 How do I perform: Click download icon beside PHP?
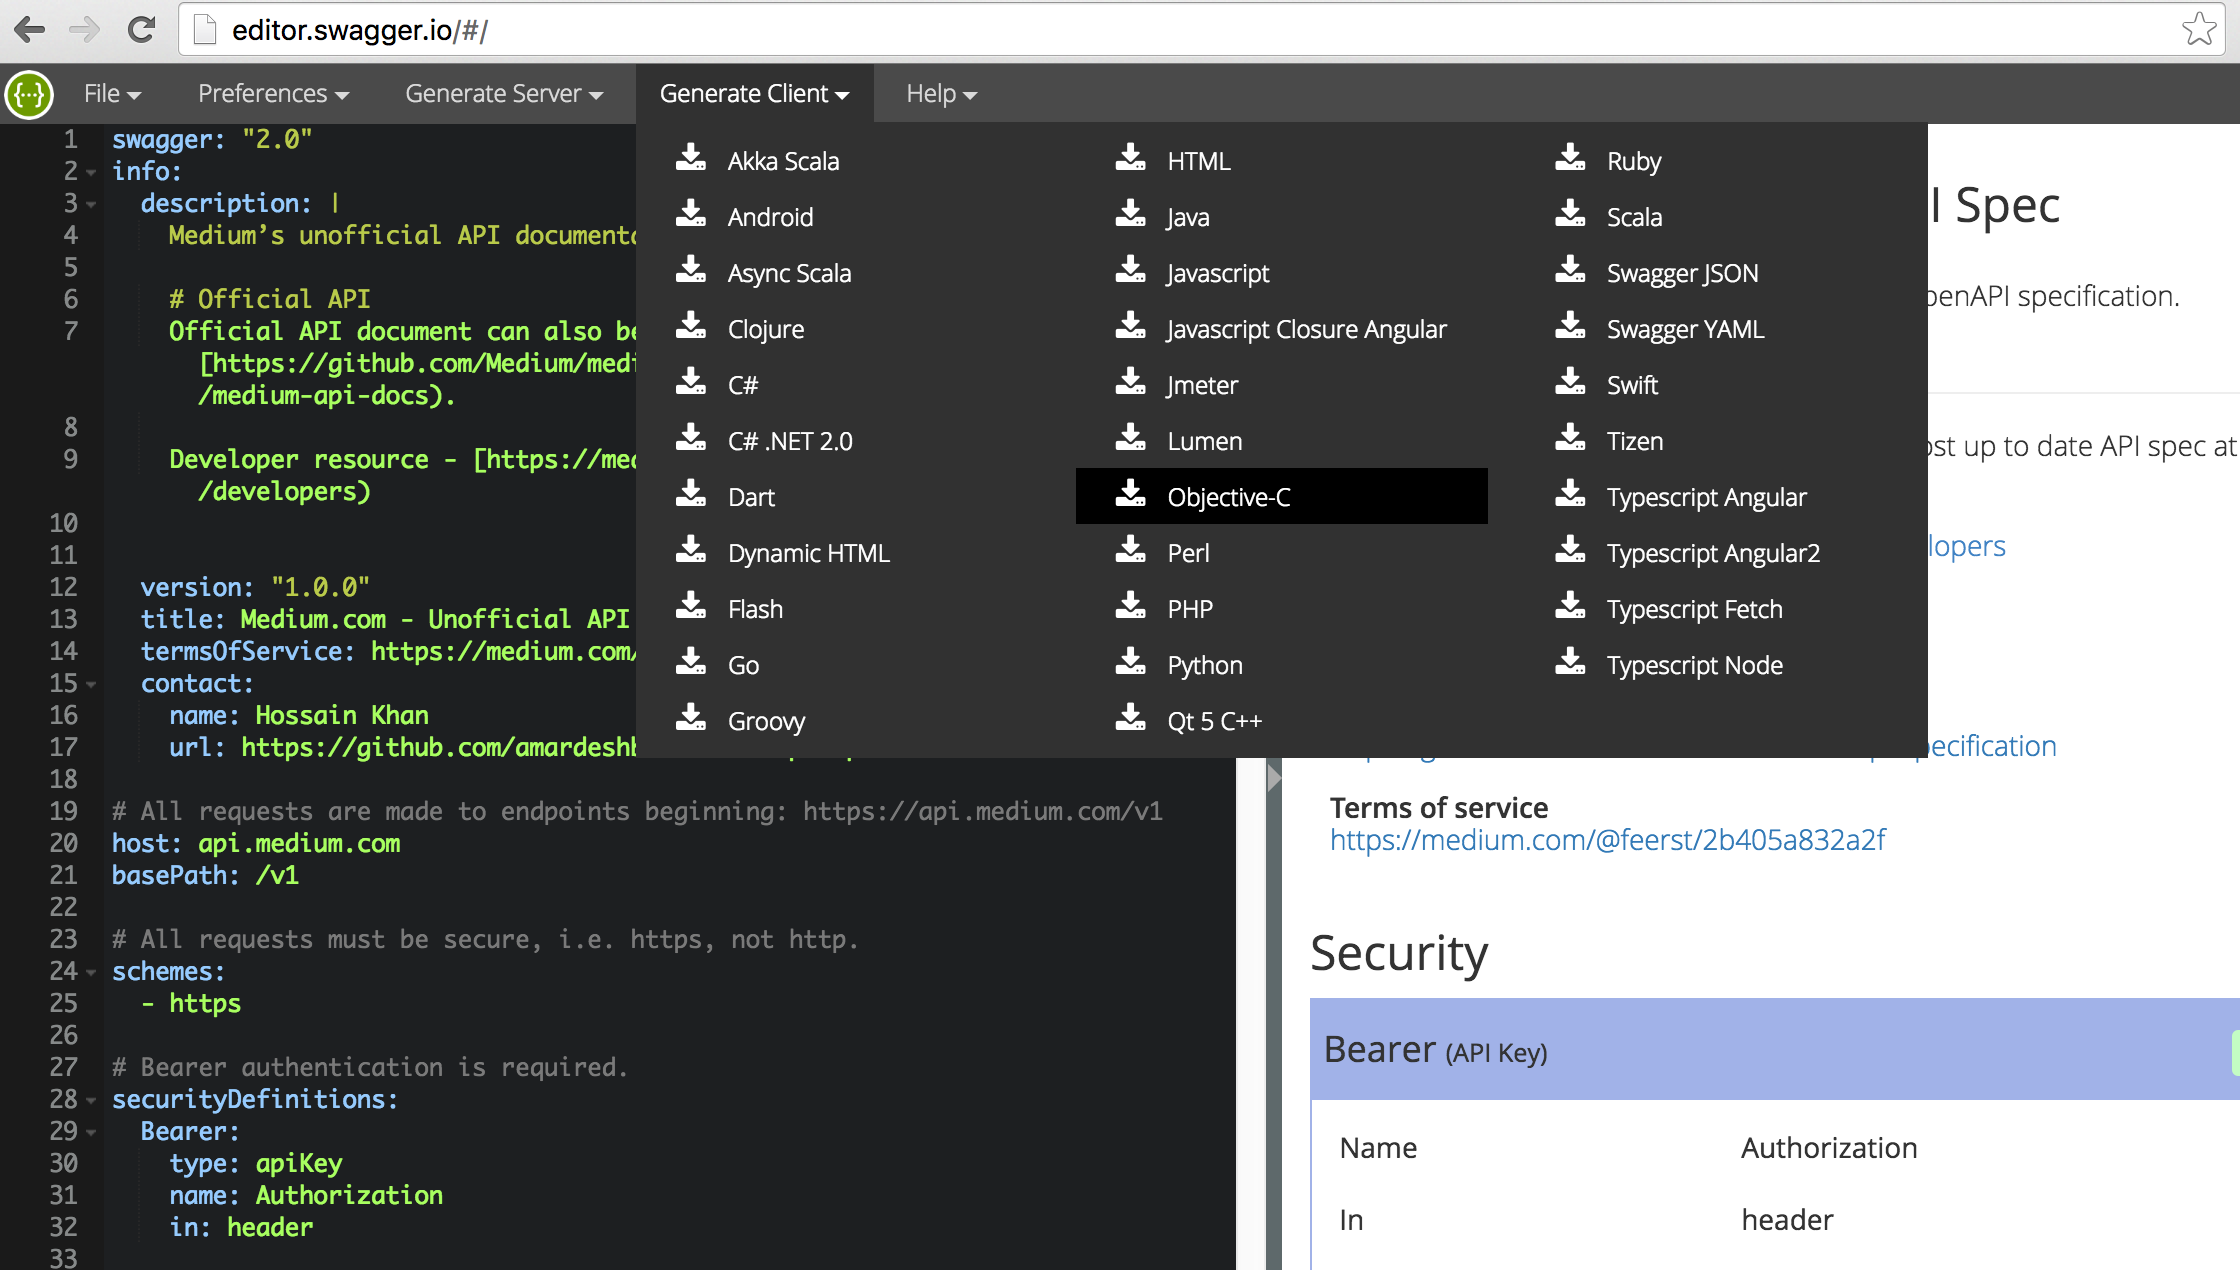point(1131,605)
